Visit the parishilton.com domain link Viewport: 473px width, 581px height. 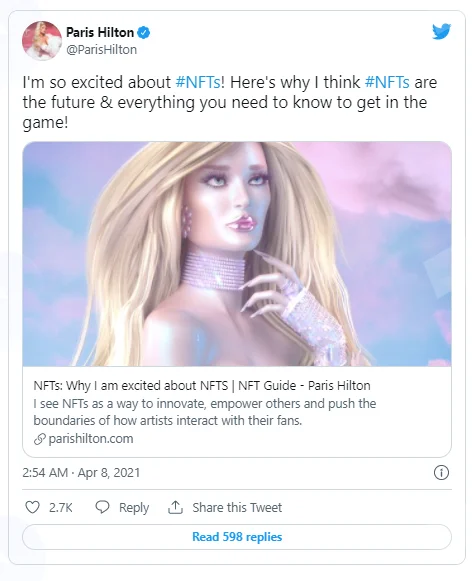coord(91,439)
